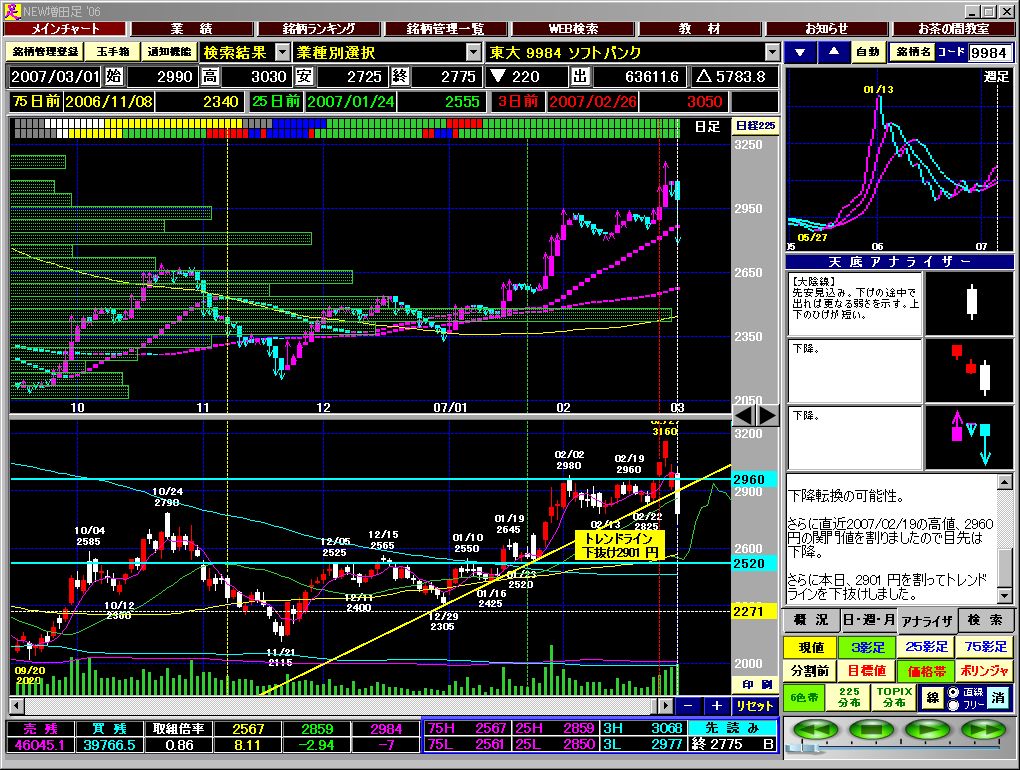Open the 検索結果 dropdown
The height and width of the screenshot is (770, 1020).
click(x=282, y=52)
